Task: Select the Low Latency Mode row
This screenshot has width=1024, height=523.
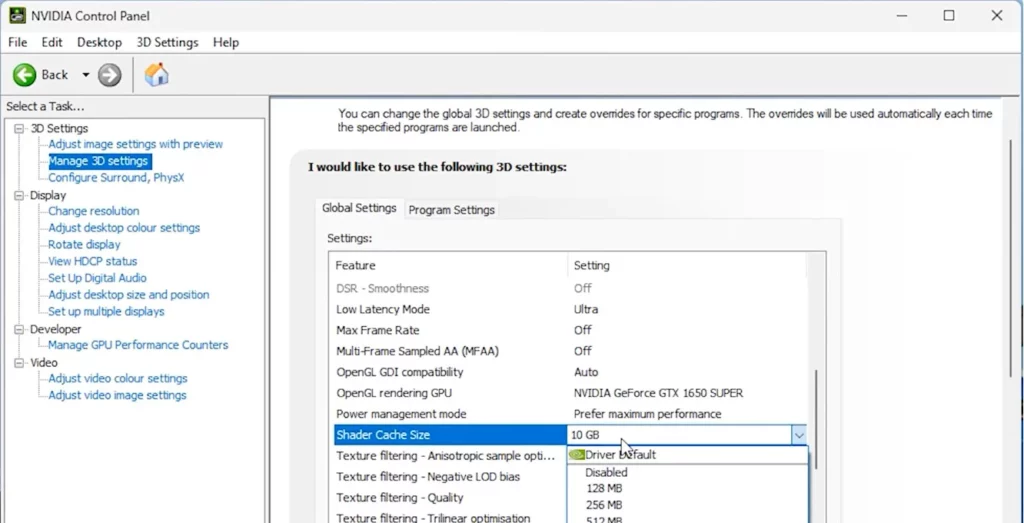Action: [383, 309]
